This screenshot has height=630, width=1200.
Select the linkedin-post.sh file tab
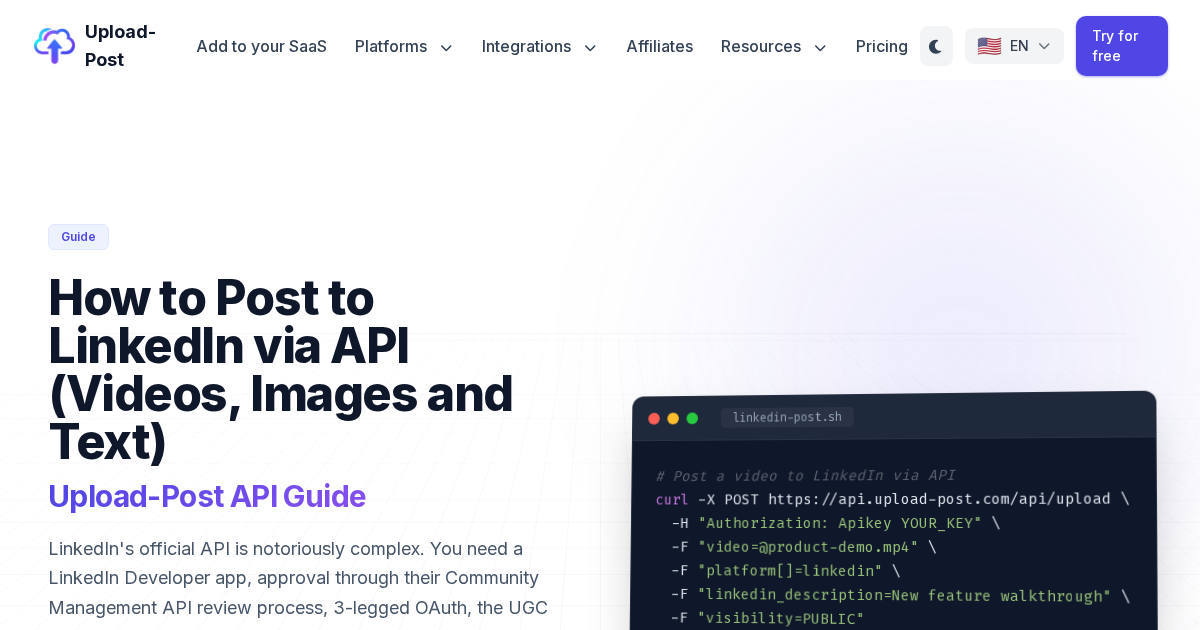(x=787, y=417)
